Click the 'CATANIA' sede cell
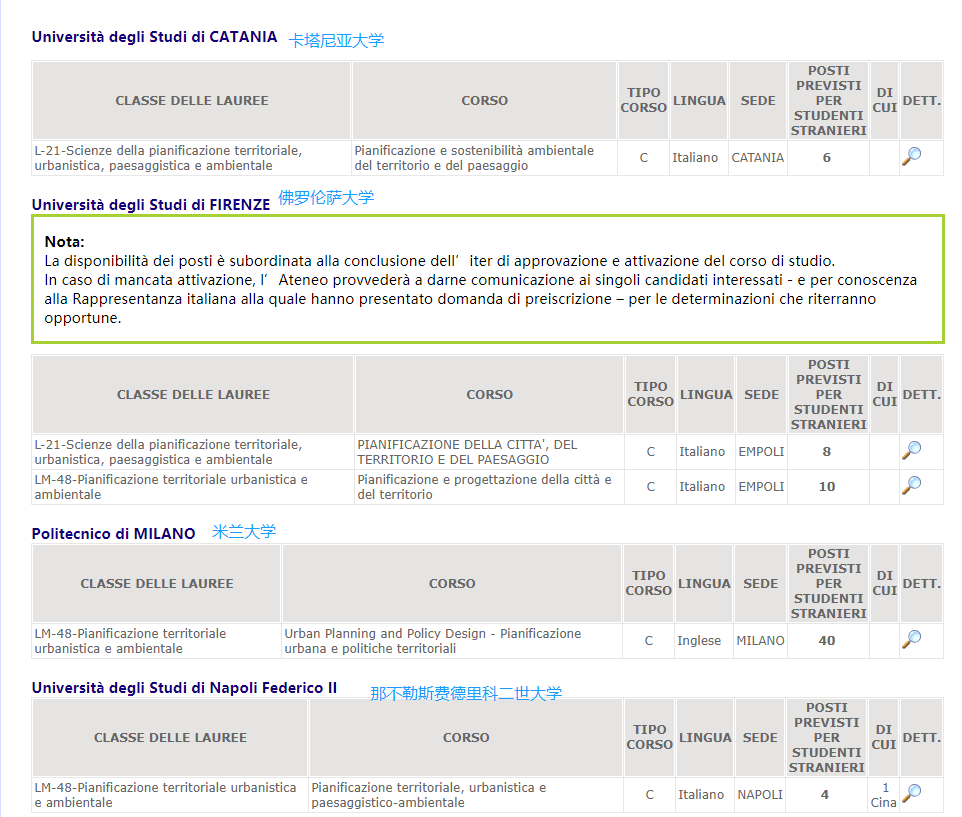The image size is (962, 817). point(758,158)
